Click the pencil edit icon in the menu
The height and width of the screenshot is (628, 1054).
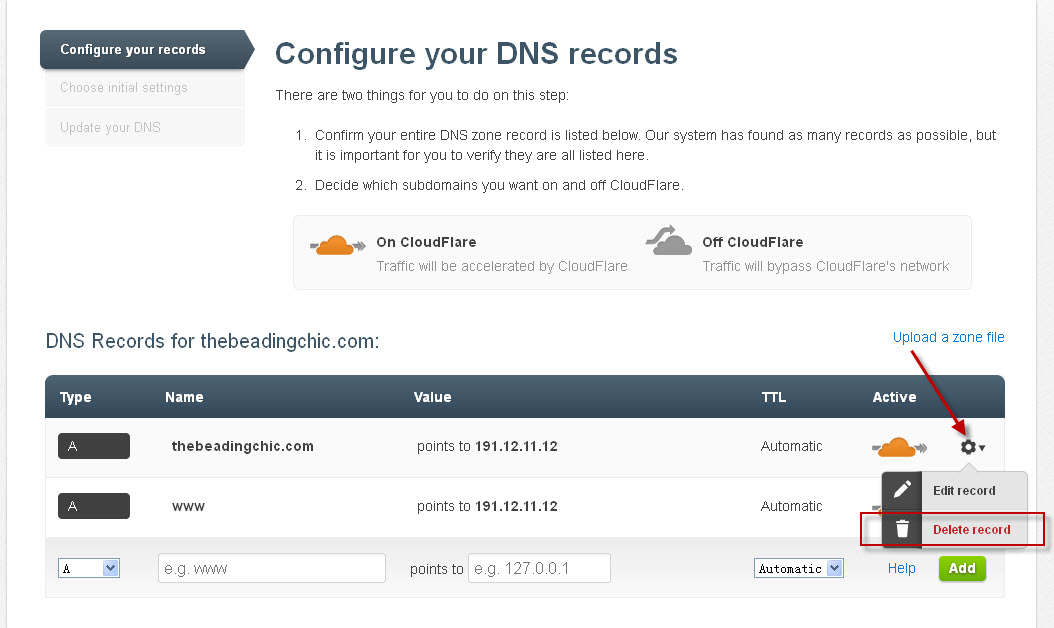(x=902, y=490)
